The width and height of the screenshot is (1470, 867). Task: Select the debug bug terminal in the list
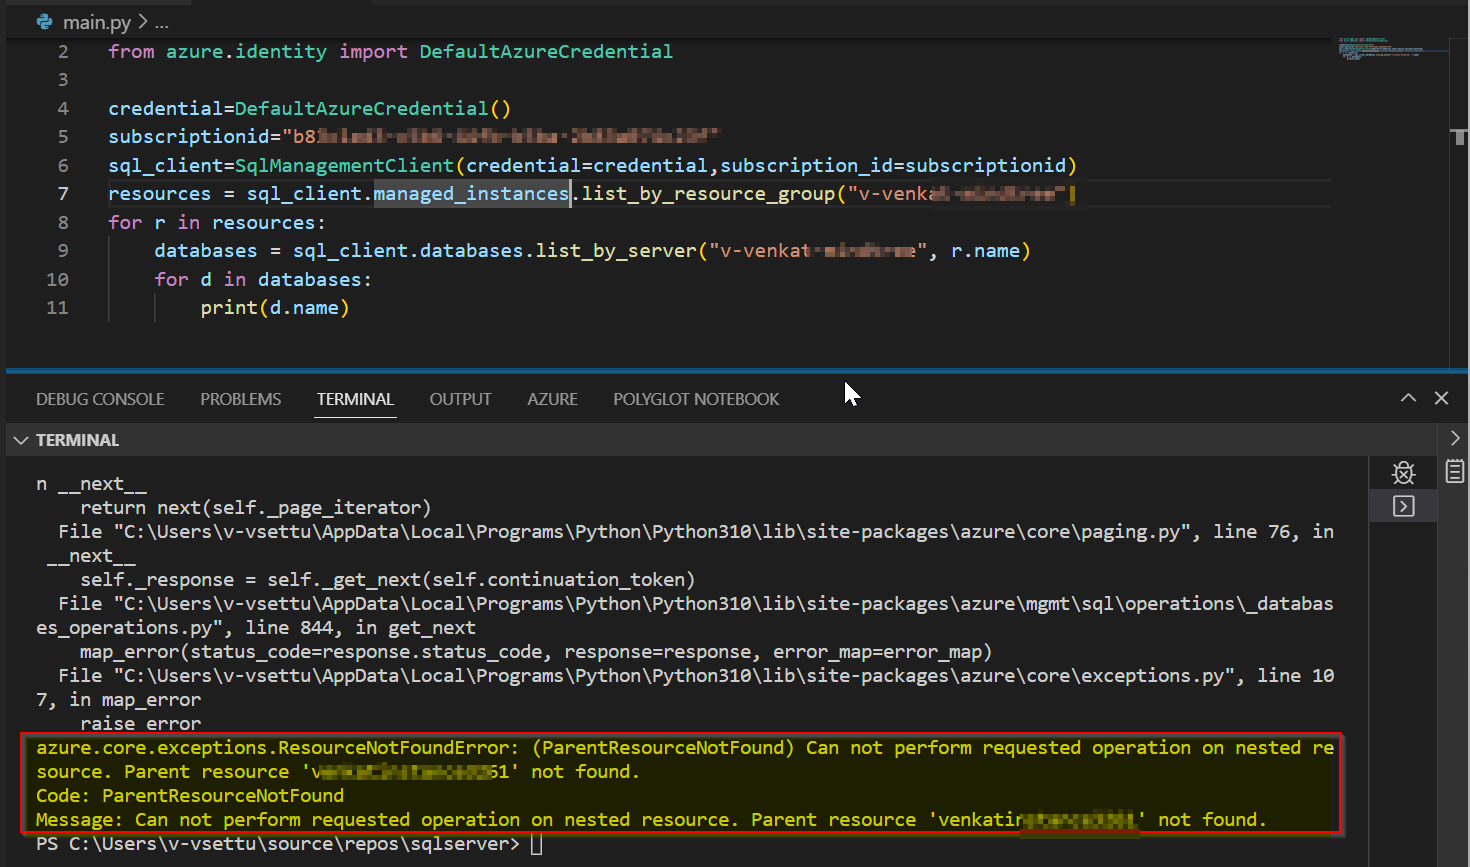1404,473
